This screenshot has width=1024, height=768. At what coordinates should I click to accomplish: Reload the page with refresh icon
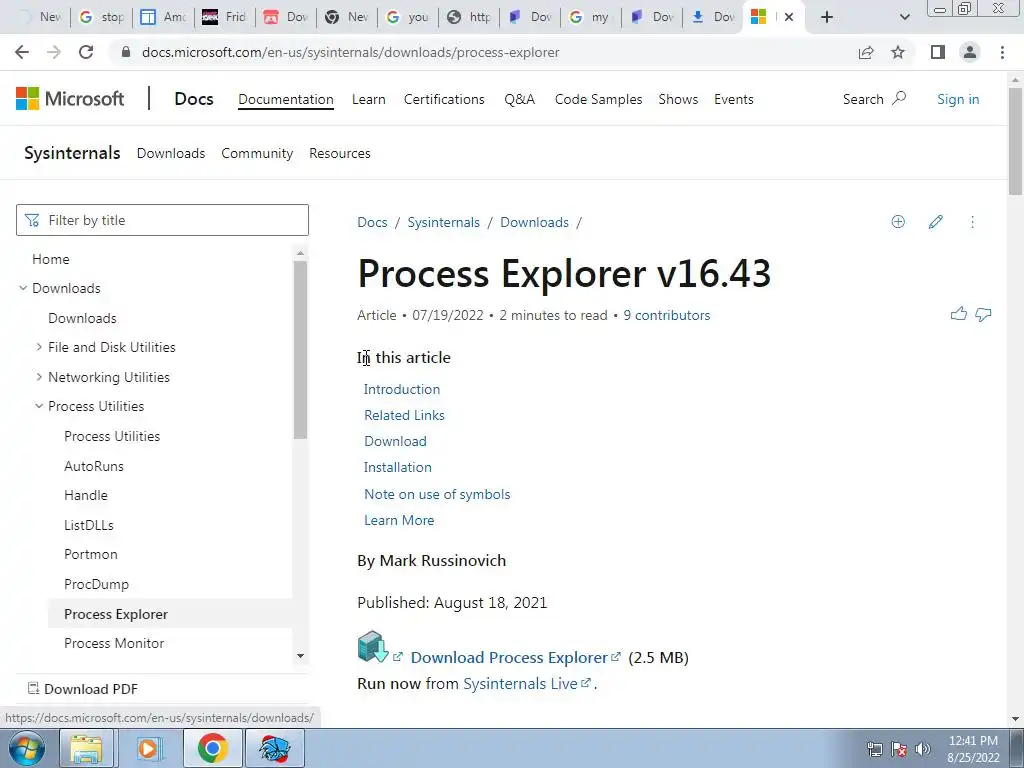86,52
